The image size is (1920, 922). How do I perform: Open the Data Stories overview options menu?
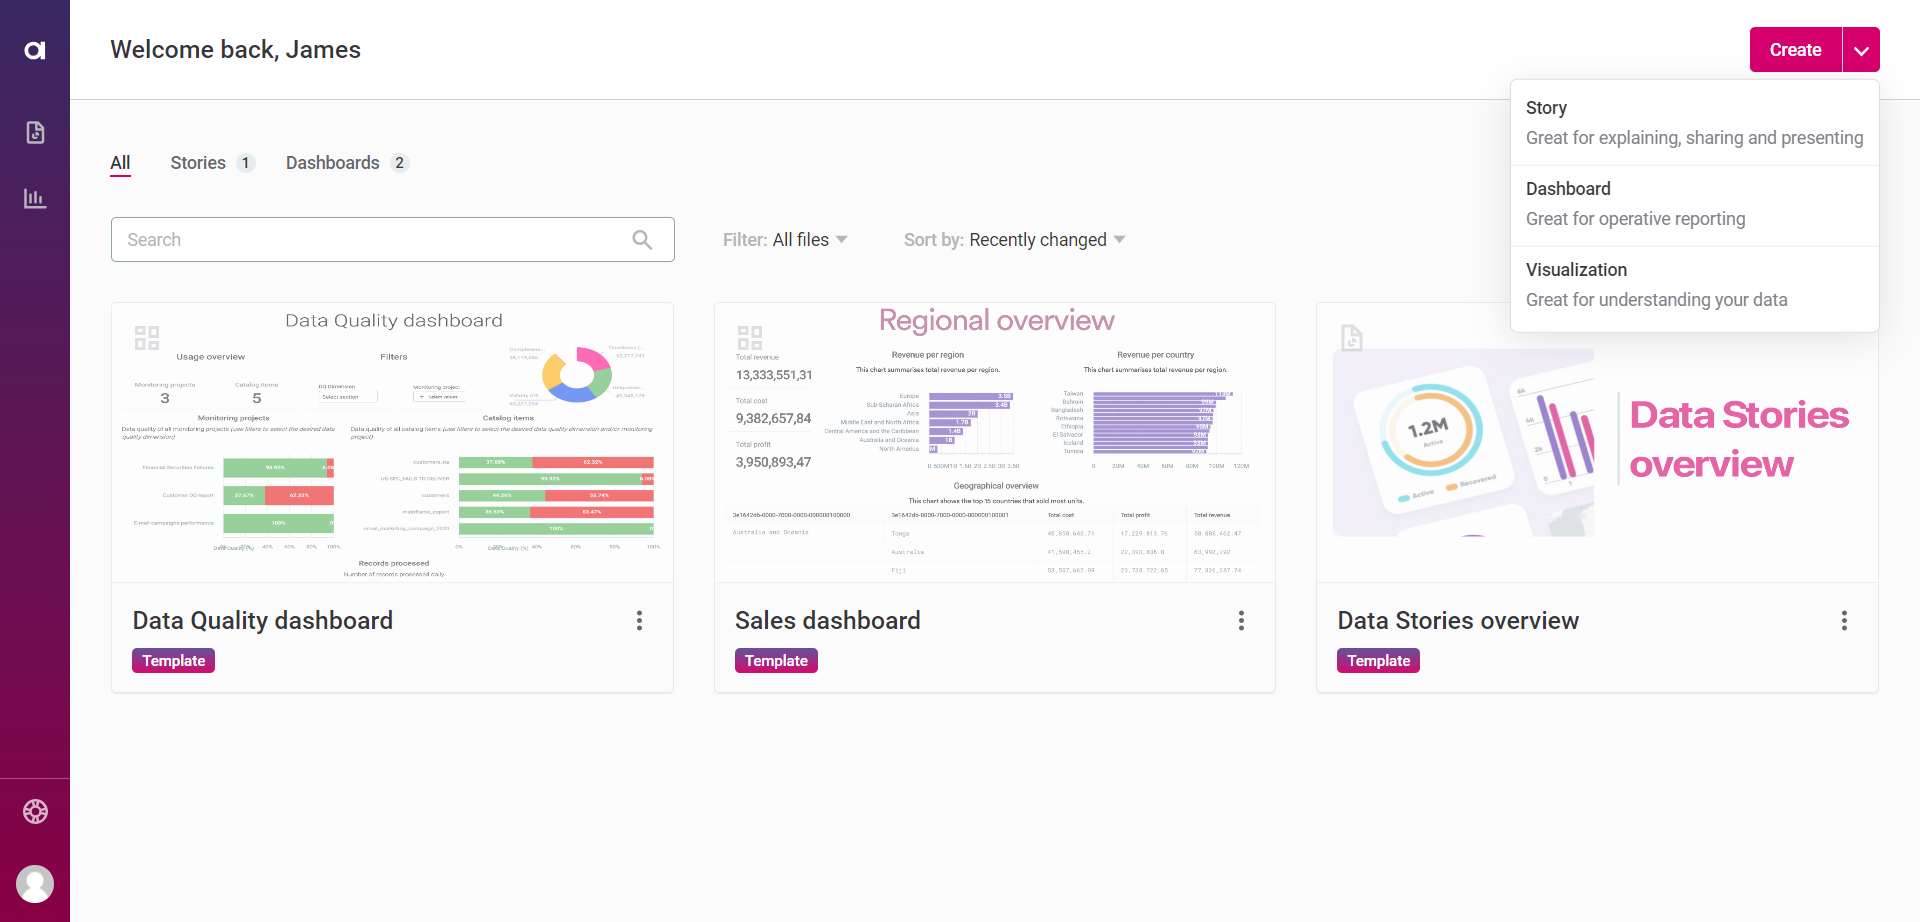click(x=1845, y=620)
